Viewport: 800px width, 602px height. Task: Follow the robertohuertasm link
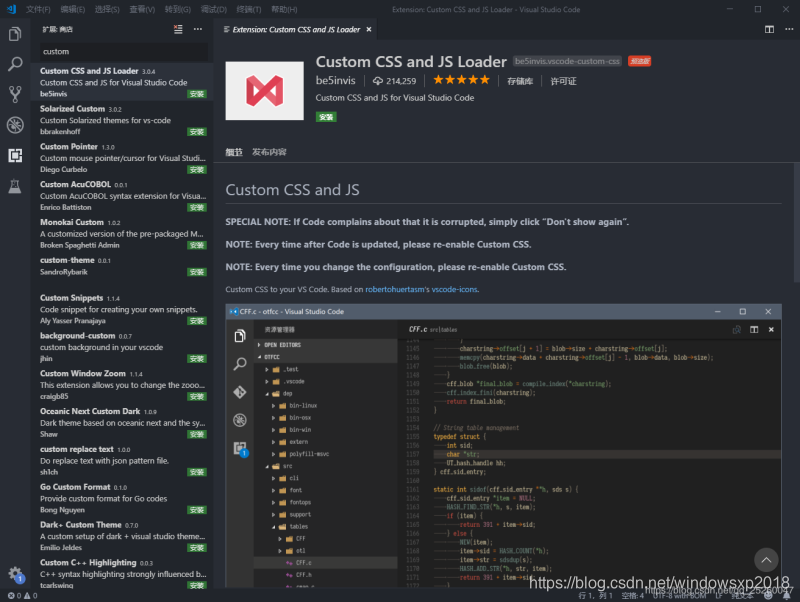[x=394, y=289]
